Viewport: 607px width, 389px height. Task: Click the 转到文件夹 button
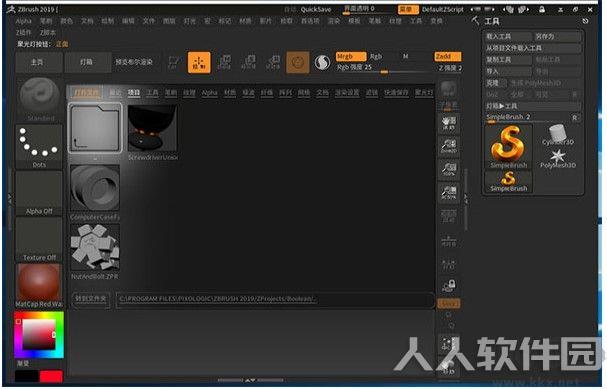91,299
